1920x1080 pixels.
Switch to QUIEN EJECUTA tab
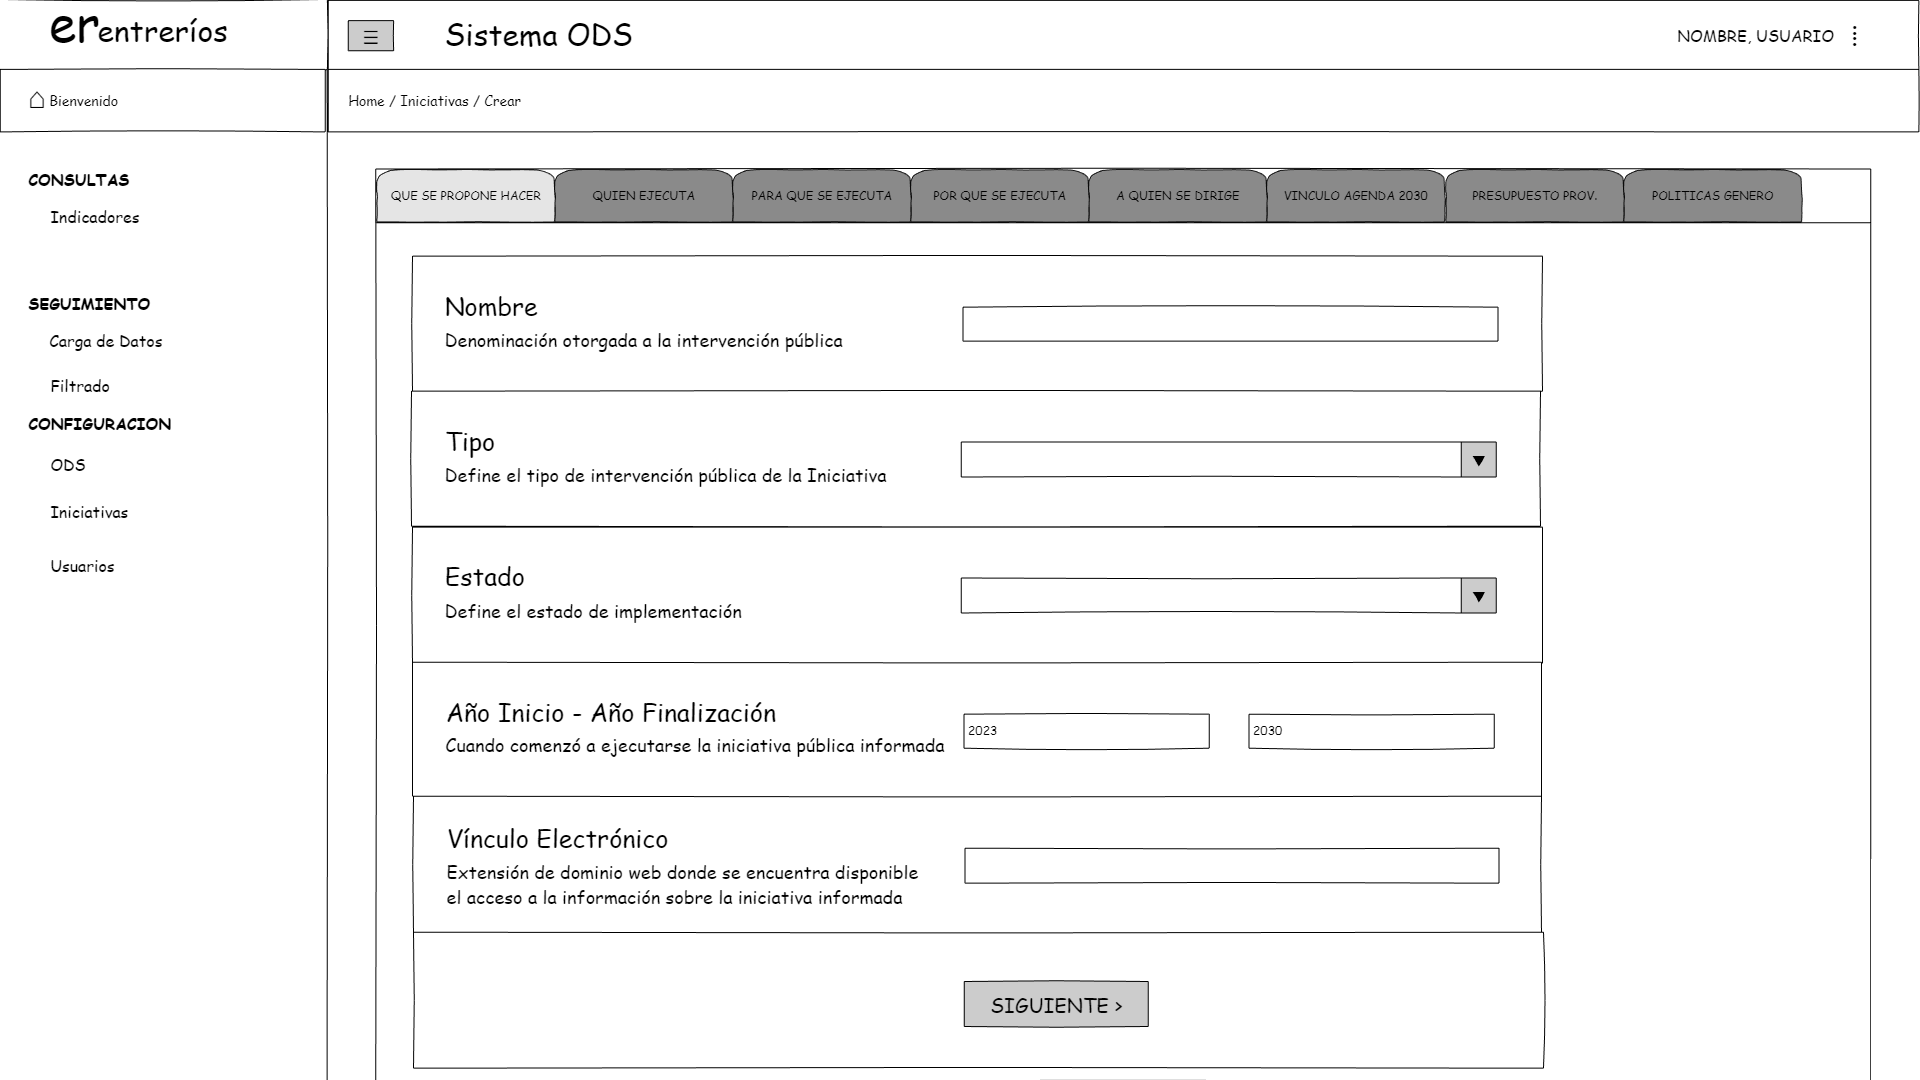[643, 196]
